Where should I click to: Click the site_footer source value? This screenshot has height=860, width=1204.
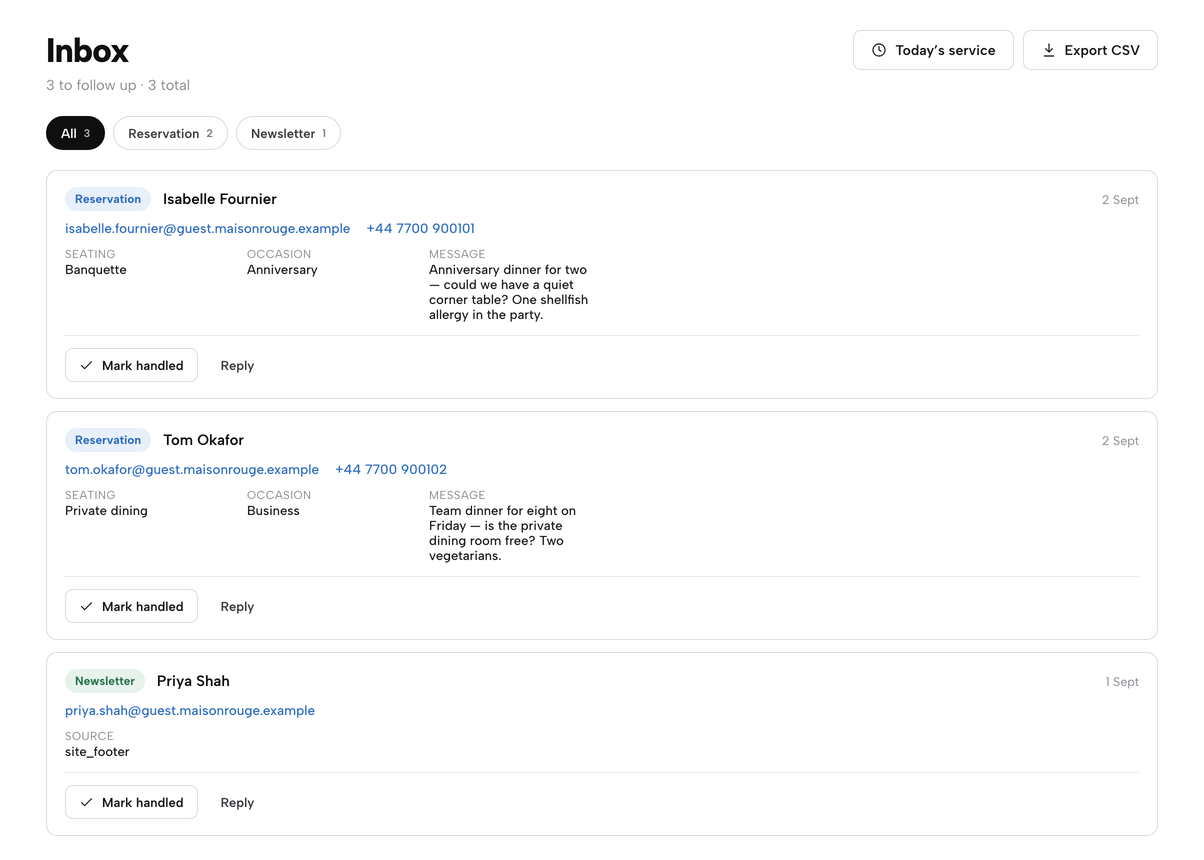(x=97, y=752)
